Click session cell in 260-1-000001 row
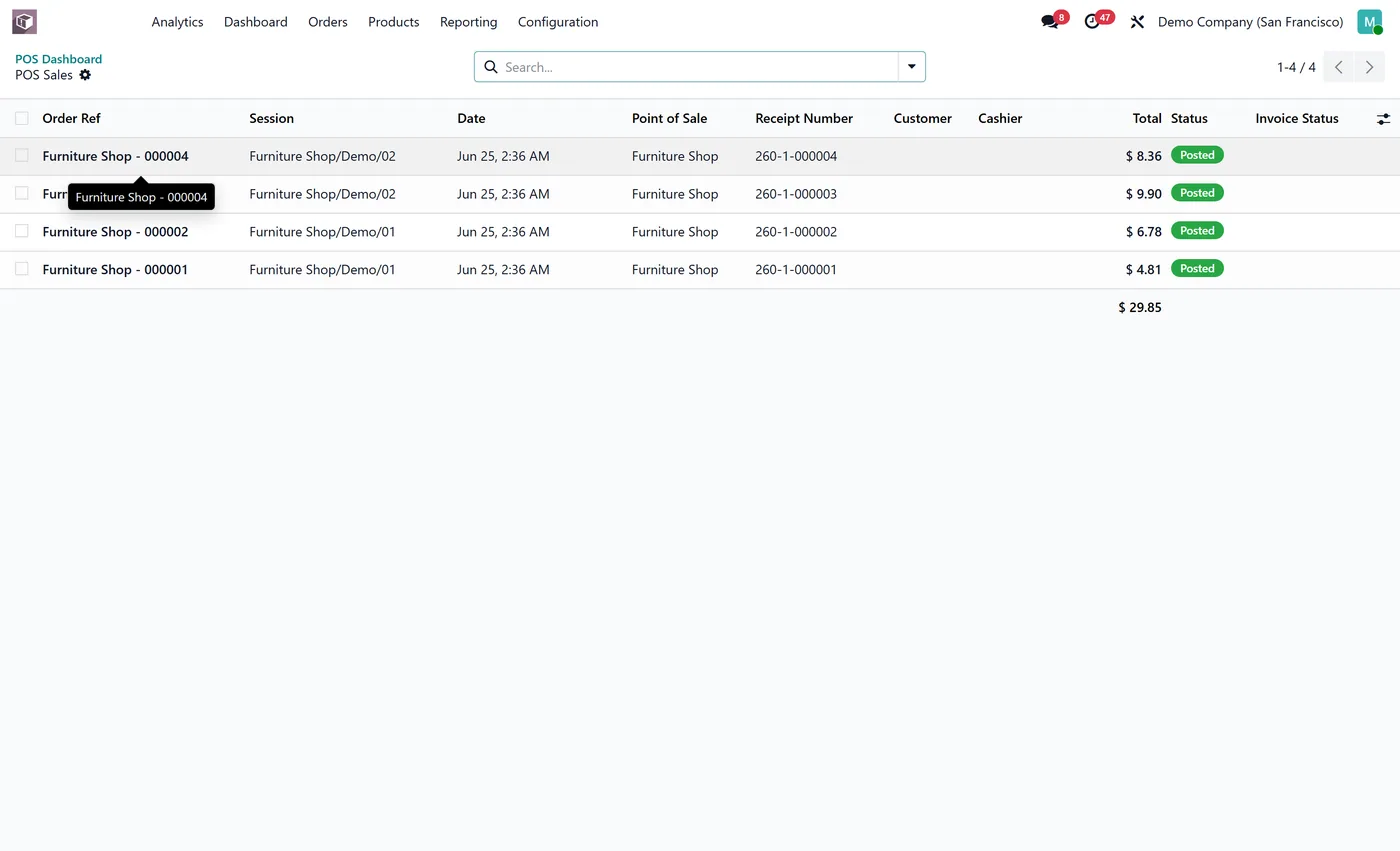The width and height of the screenshot is (1400, 851). point(322,269)
